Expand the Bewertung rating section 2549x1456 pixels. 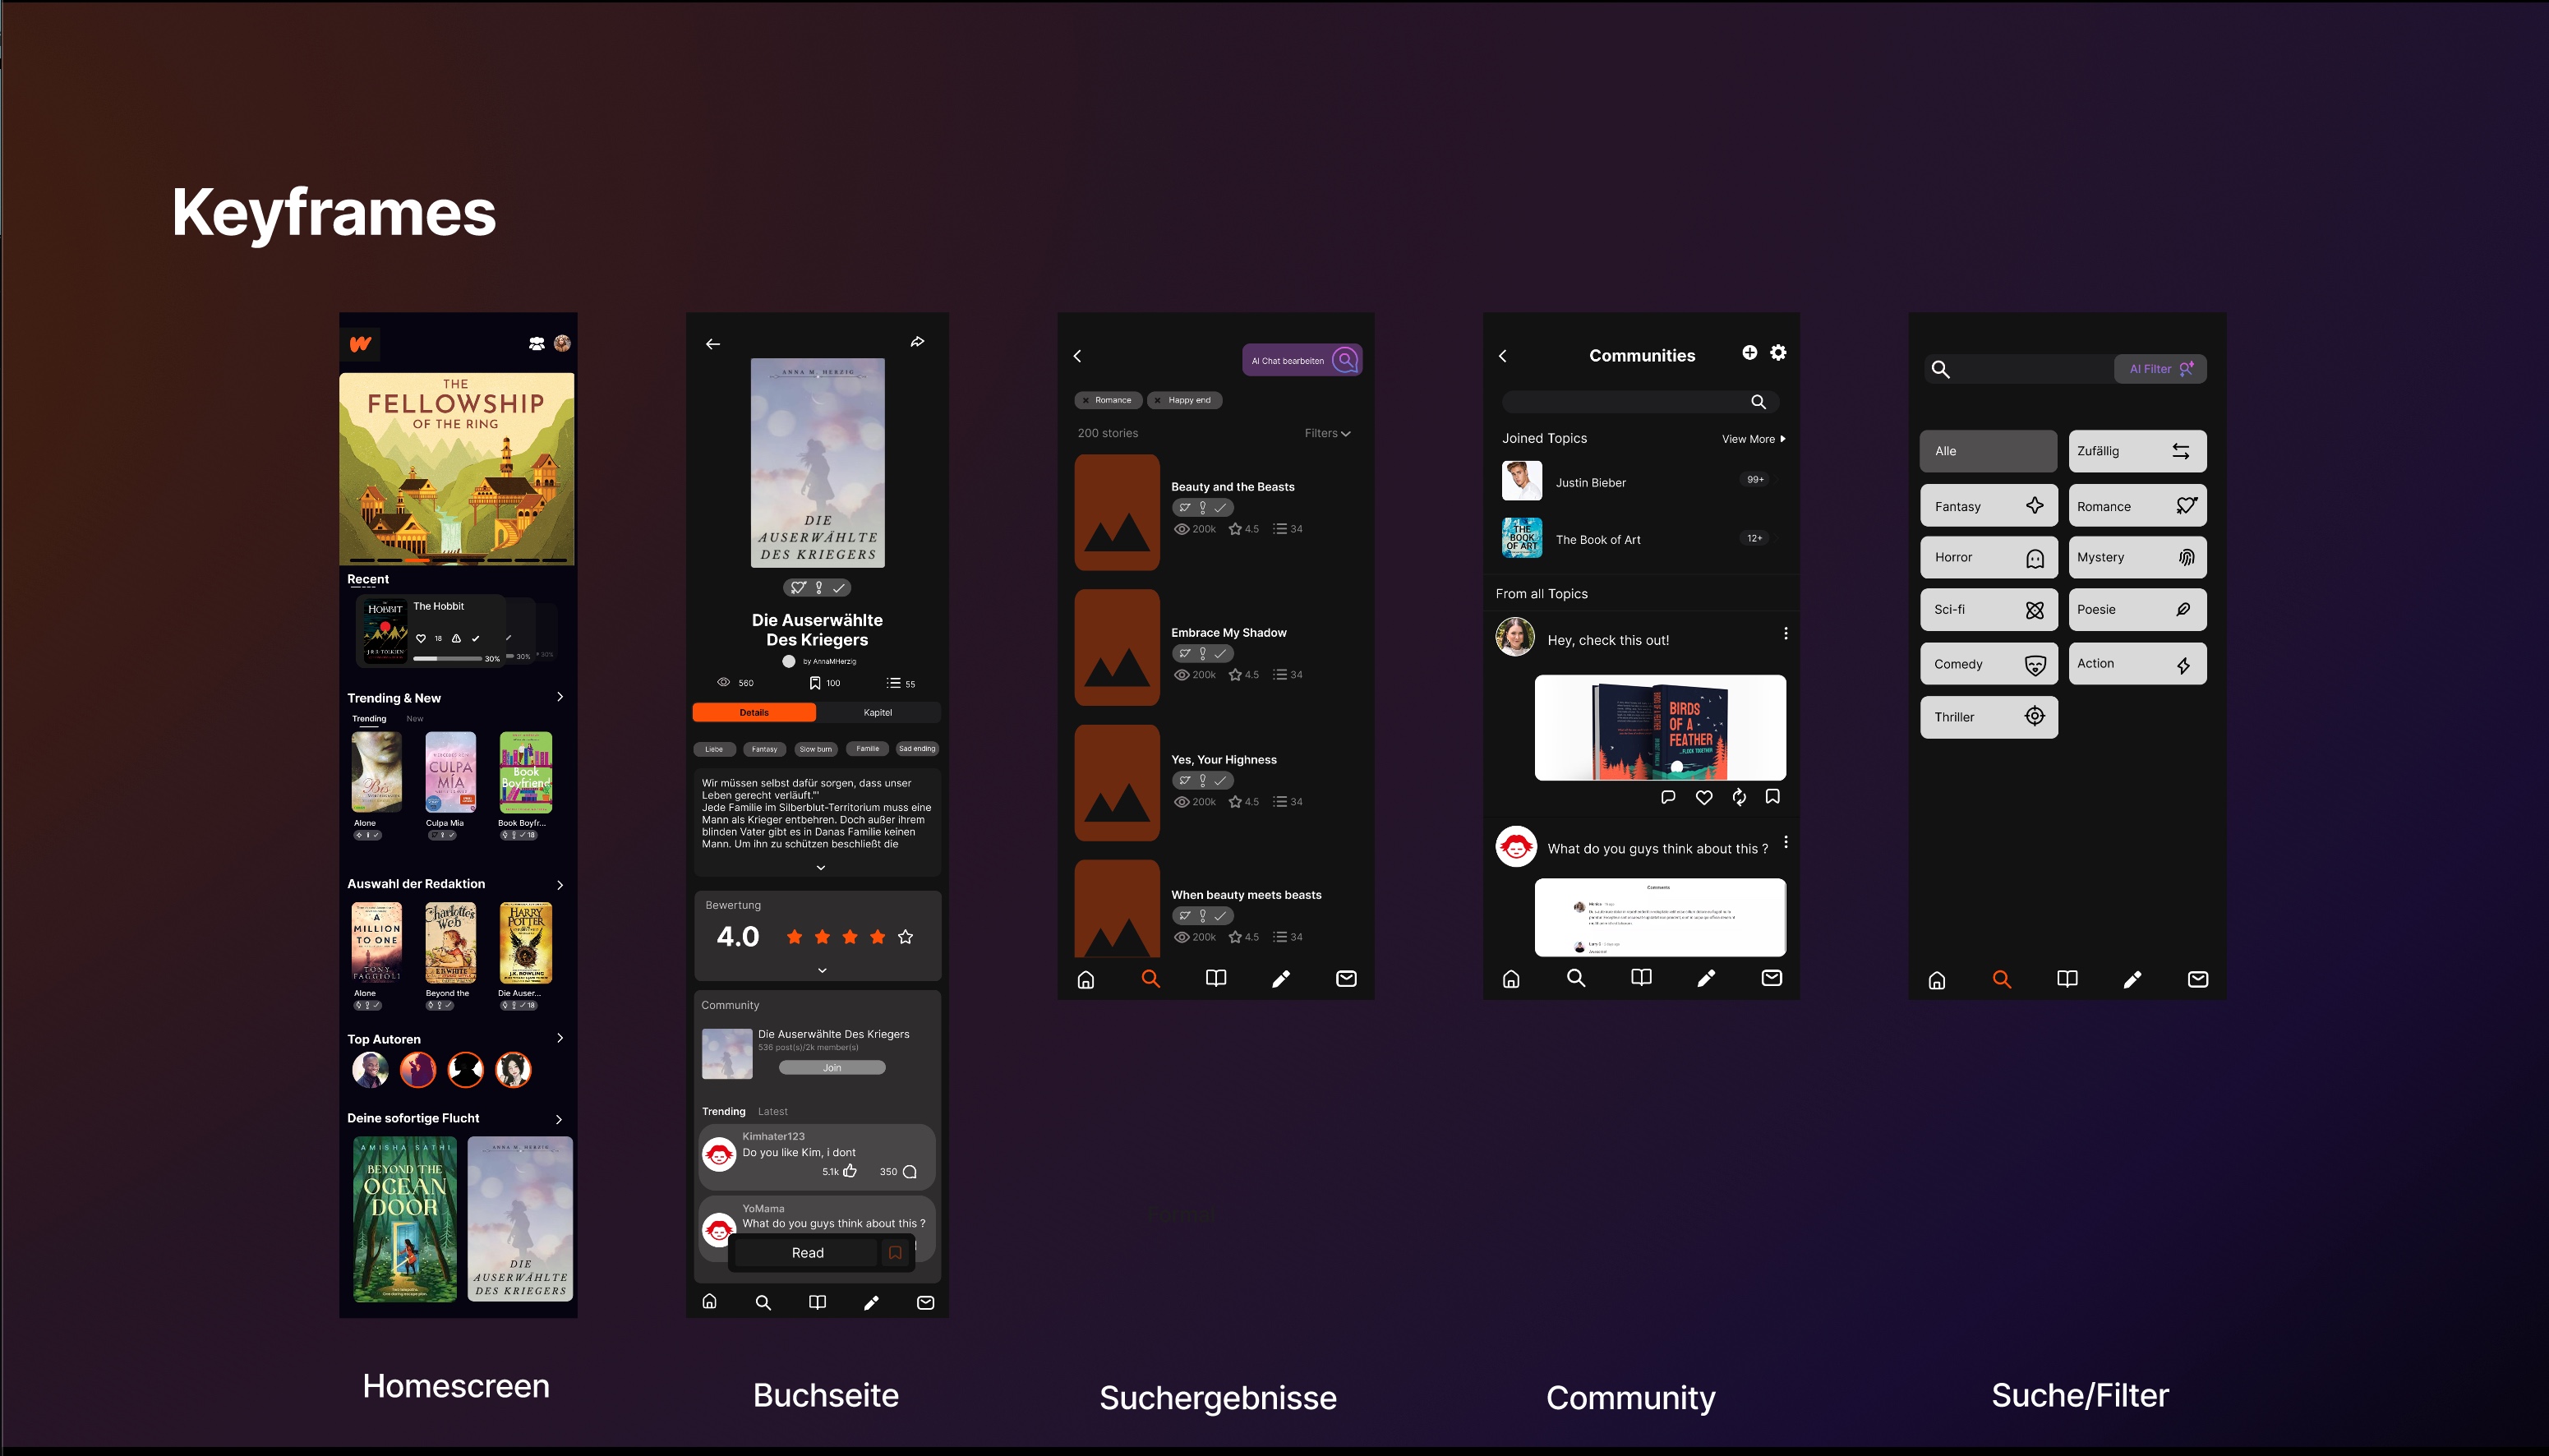click(822, 970)
